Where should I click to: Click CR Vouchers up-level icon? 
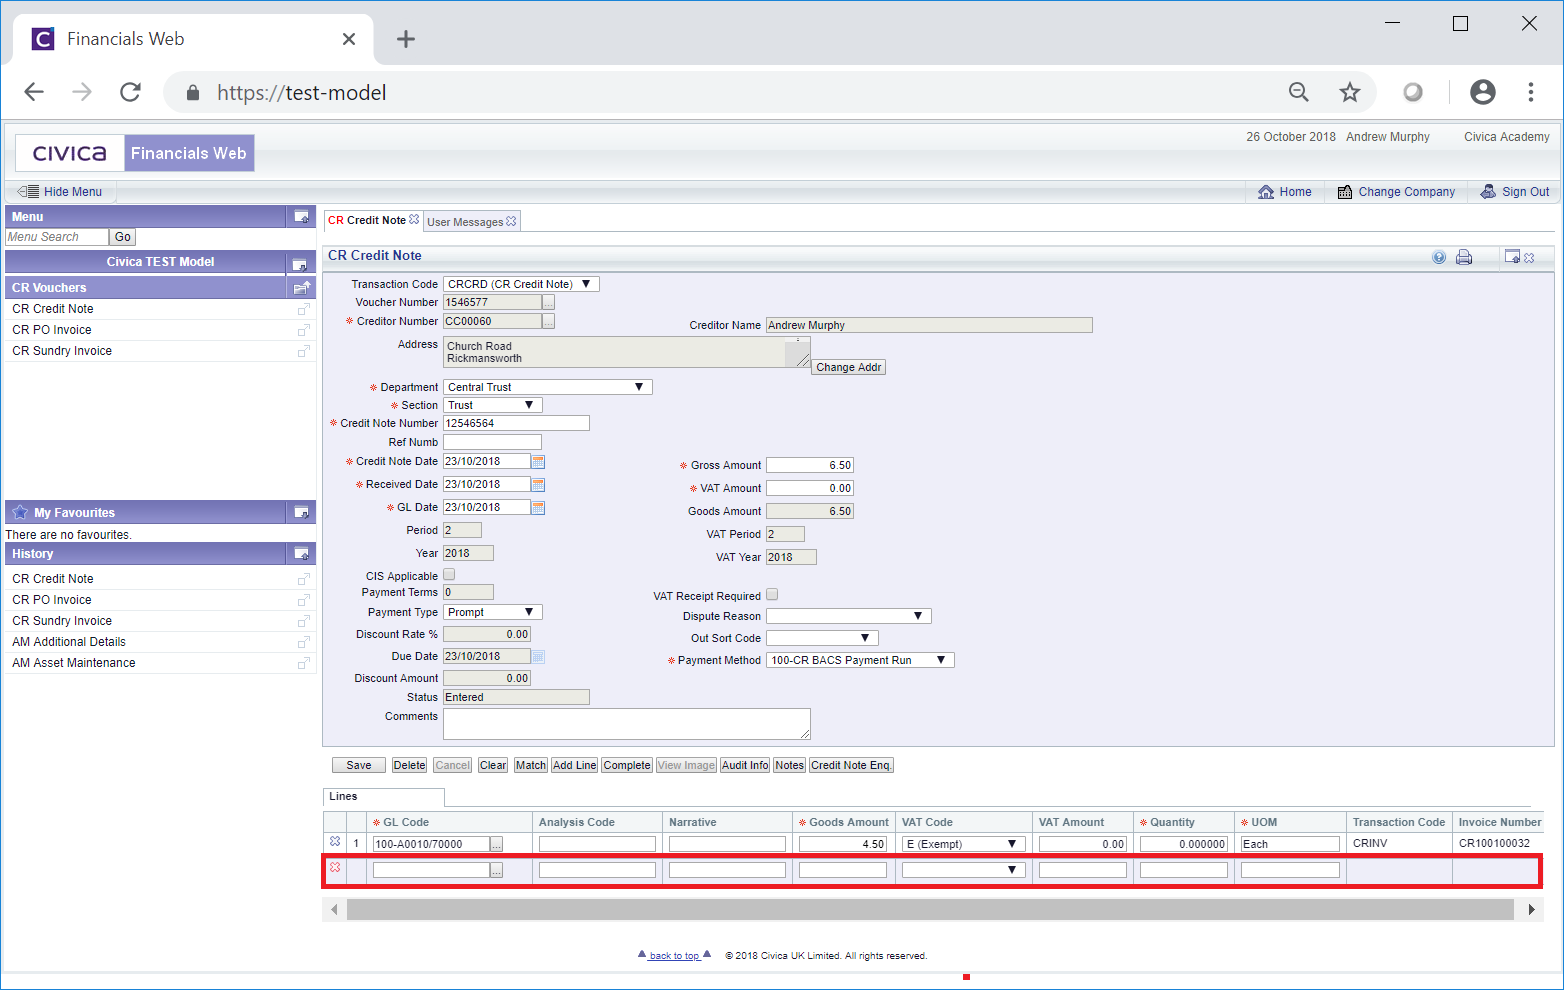[301, 287]
